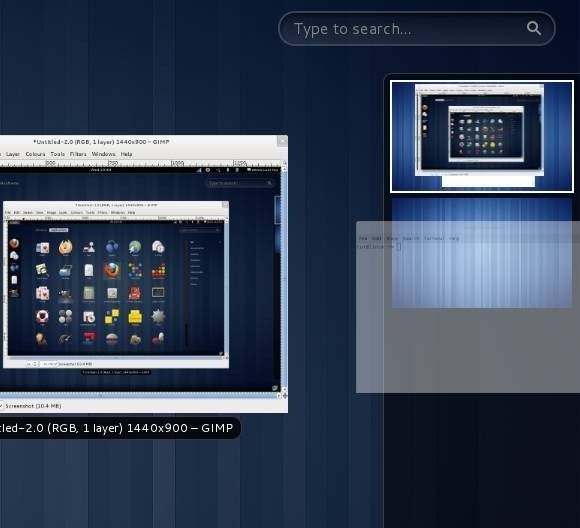Open the Layer menu in GIMP window
The height and width of the screenshot is (528, 580).
pyautogui.click(x=13, y=154)
